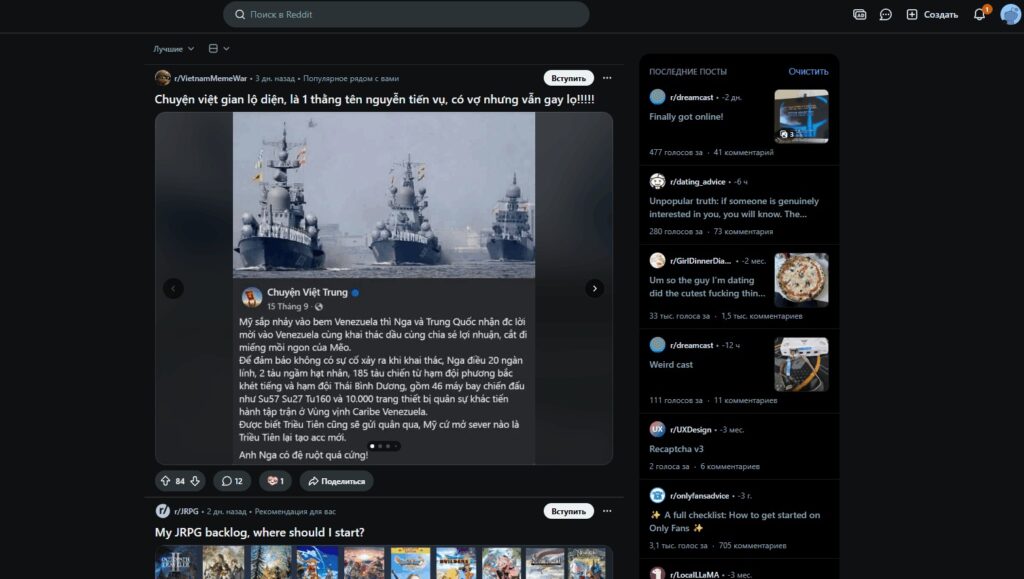This screenshot has width=1024, height=579.
Task: Click '73 комментария' text
Action: click(x=743, y=232)
